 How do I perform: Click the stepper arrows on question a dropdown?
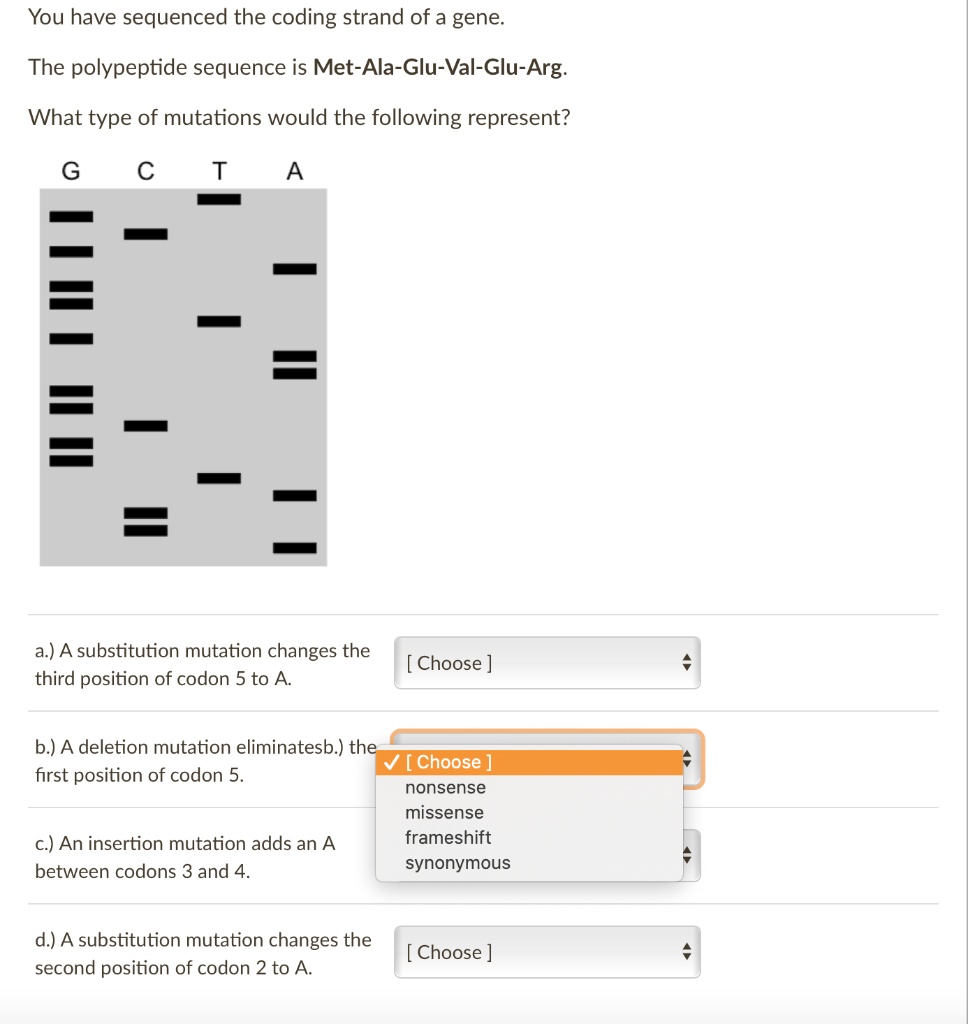[687, 662]
